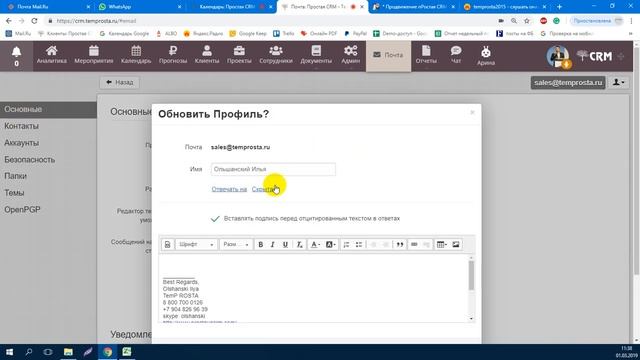Select Аккаунты settings tab
This screenshot has height=360, width=640.
[48, 143]
